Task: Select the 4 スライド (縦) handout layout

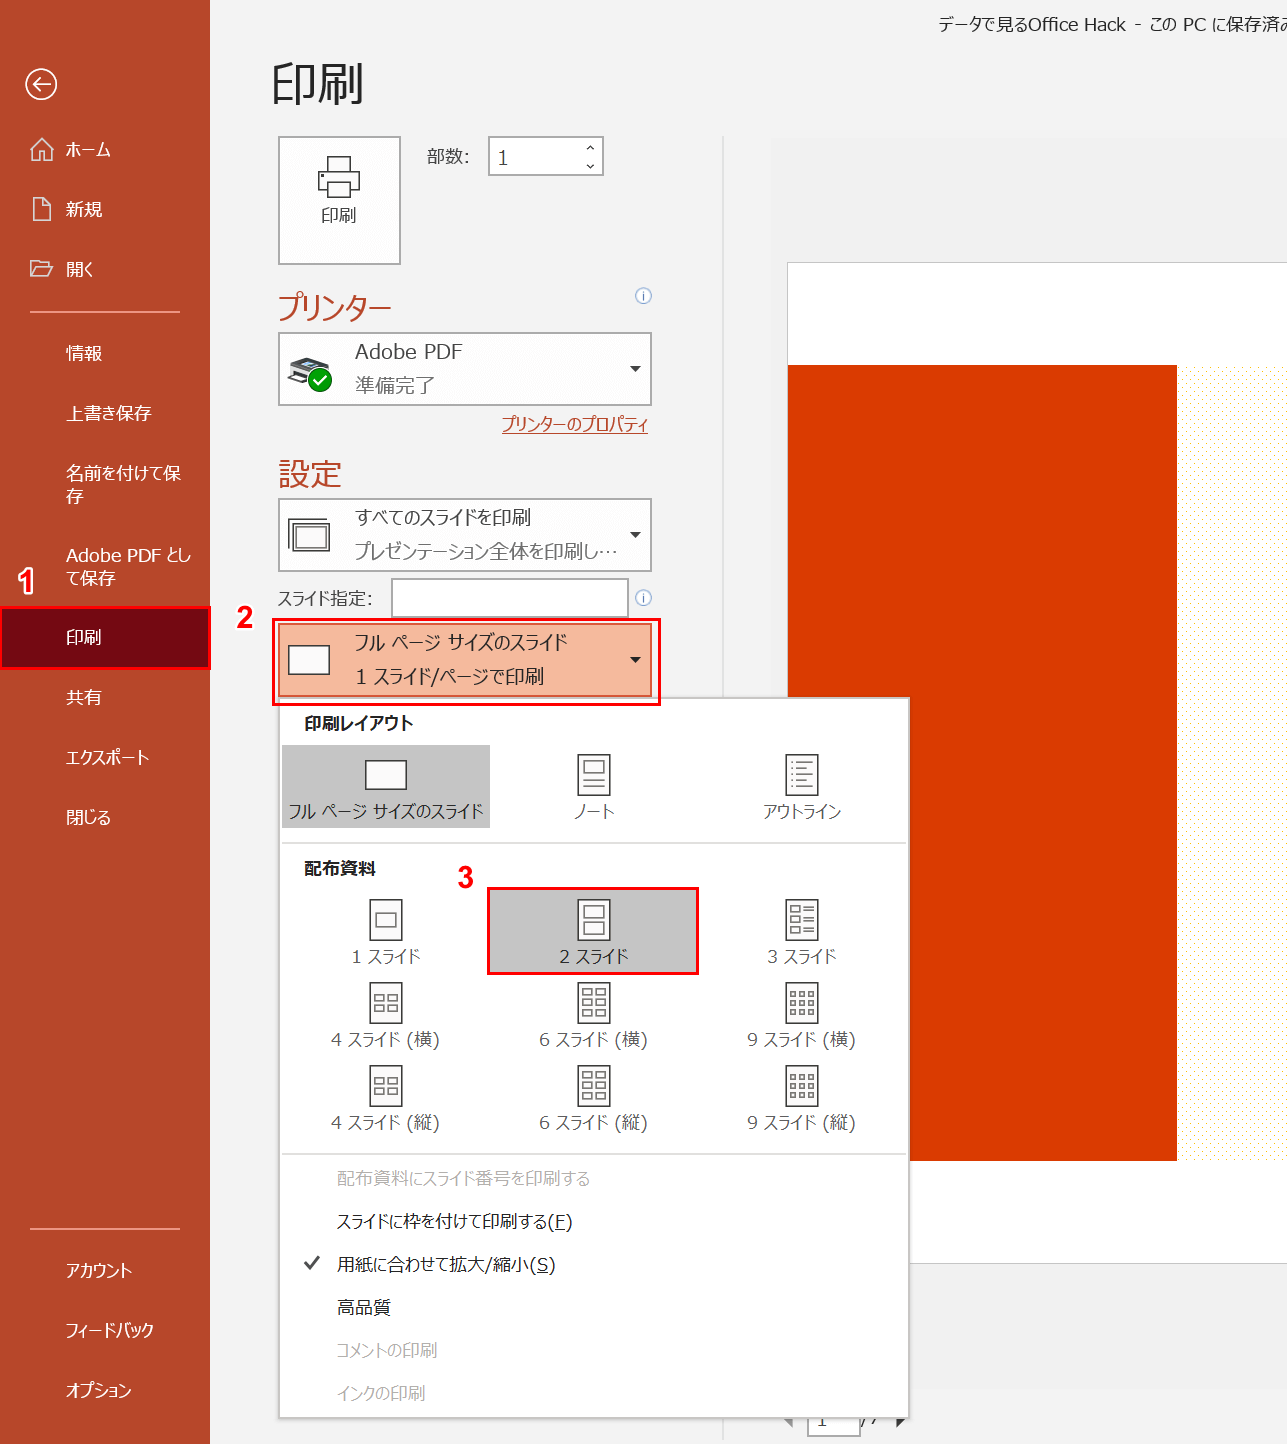Action: [386, 1098]
